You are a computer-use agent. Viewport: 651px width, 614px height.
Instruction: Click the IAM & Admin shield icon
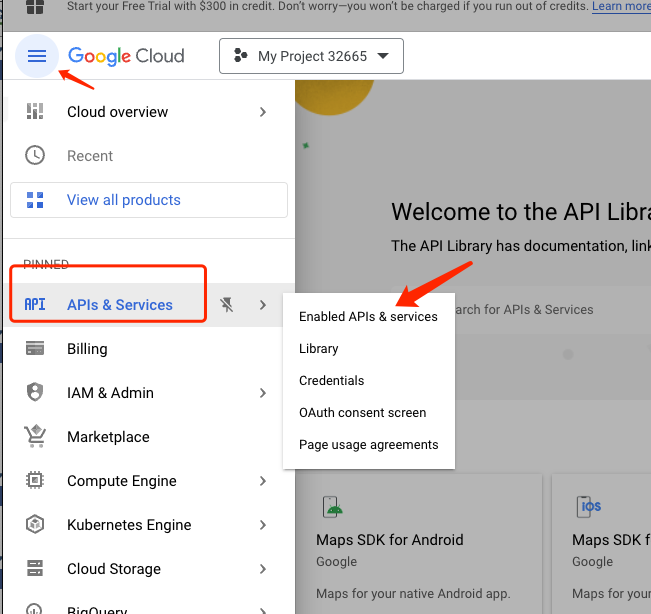[x=35, y=393]
